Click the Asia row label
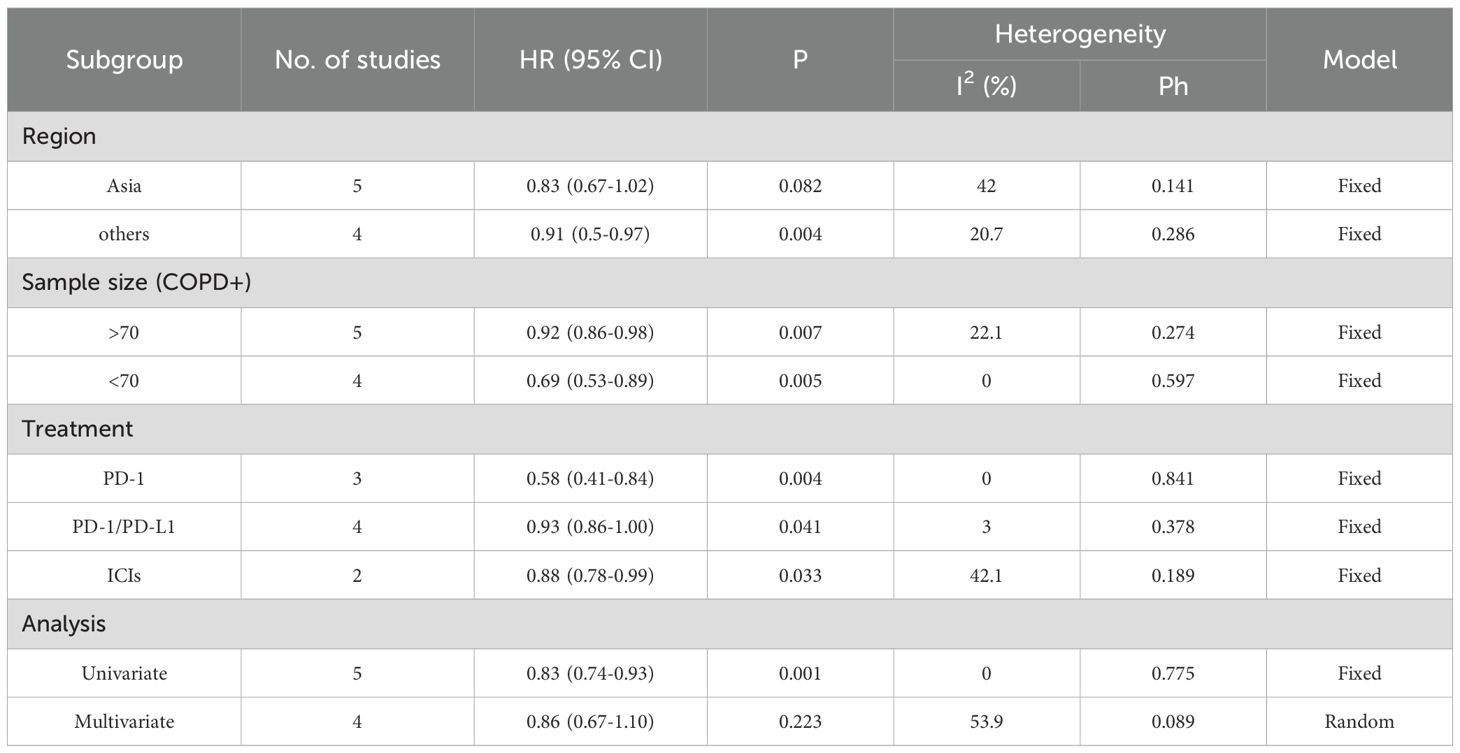1460x753 pixels. tap(124, 185)
